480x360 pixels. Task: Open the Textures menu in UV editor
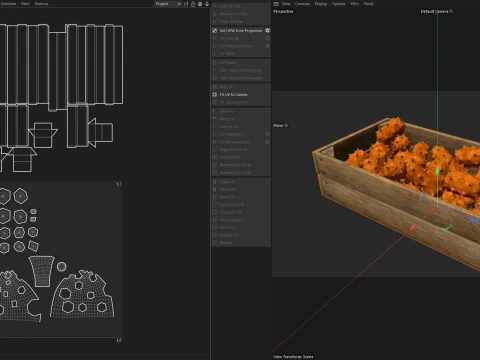point(41,4)
